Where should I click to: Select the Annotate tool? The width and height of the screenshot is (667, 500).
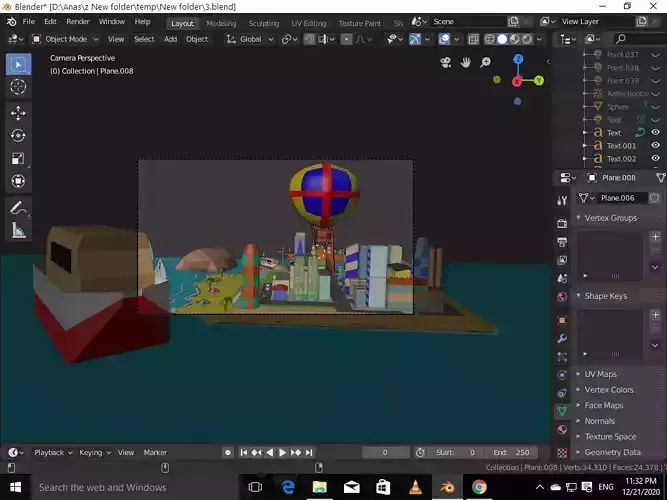coord(18,208)
